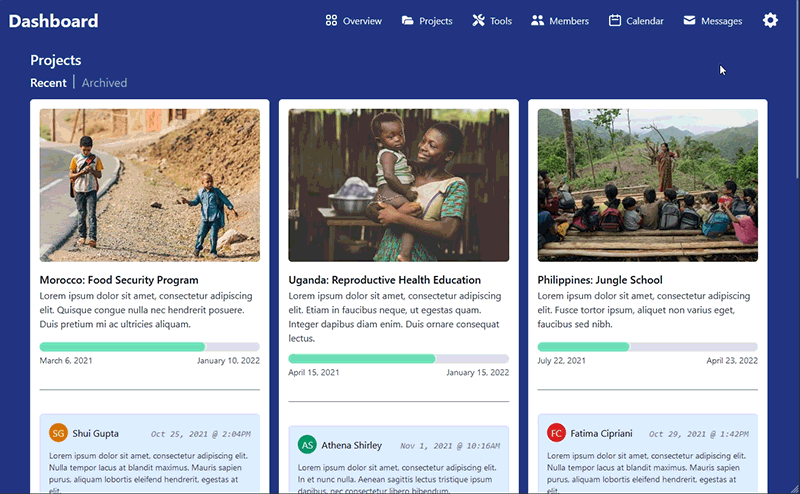Click Shui Gupta's SG avatar
The image size is (800, 494).
click(x=58, y=433)
